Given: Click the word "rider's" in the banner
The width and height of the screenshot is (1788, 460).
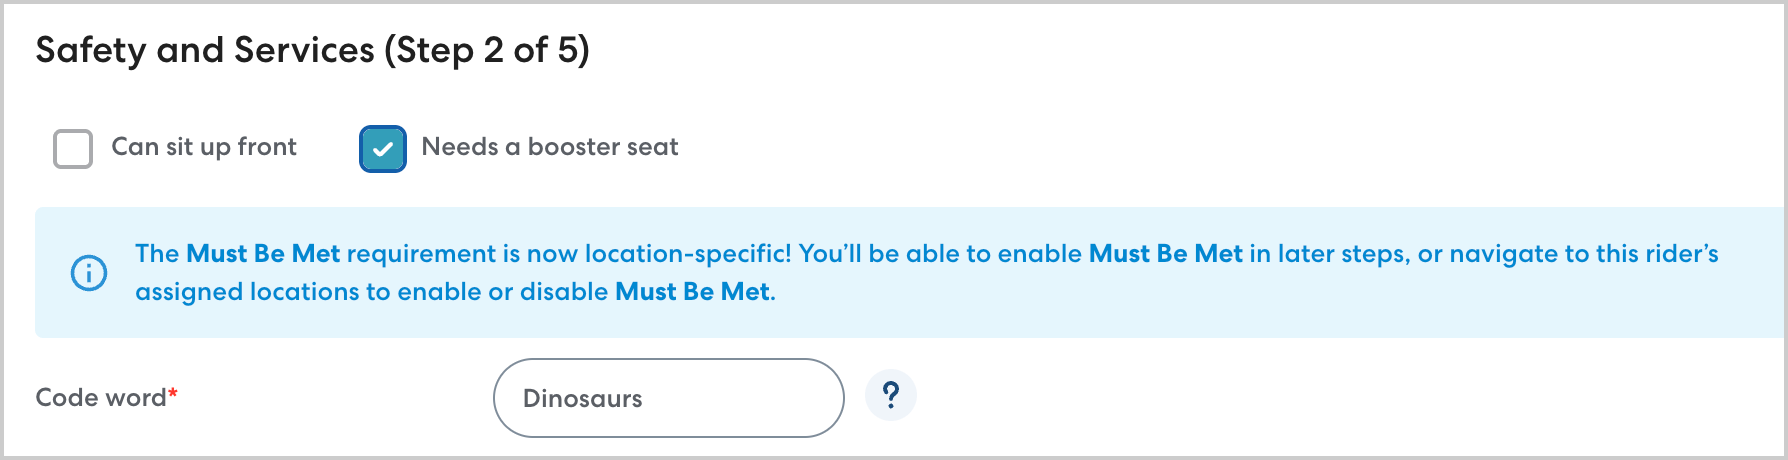Looking at the screenshot, I should tap(1681, 254).
